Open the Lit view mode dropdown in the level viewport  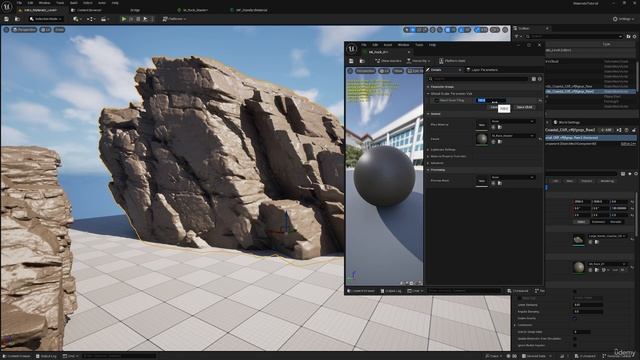(45, 30)
